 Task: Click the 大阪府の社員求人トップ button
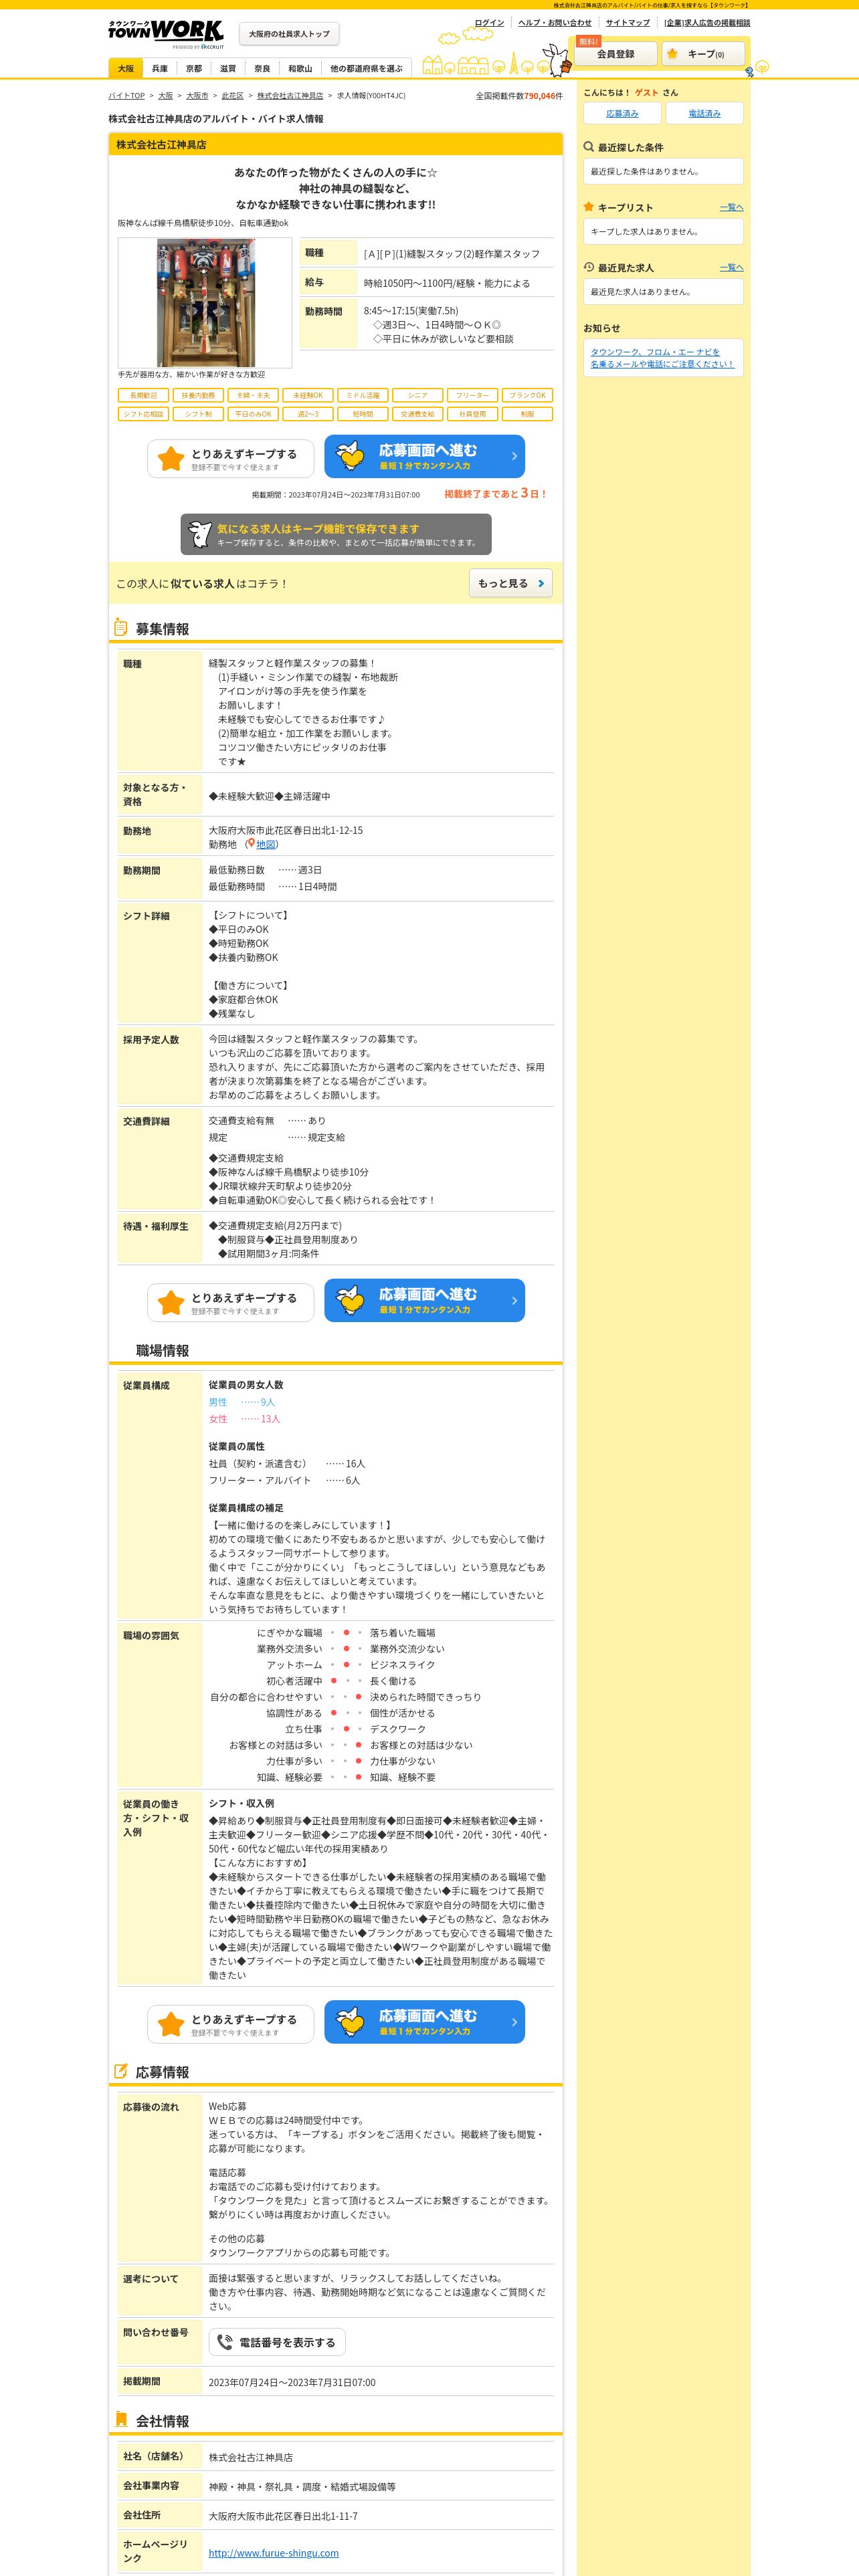pyautogui.click(x=289, y=34)
